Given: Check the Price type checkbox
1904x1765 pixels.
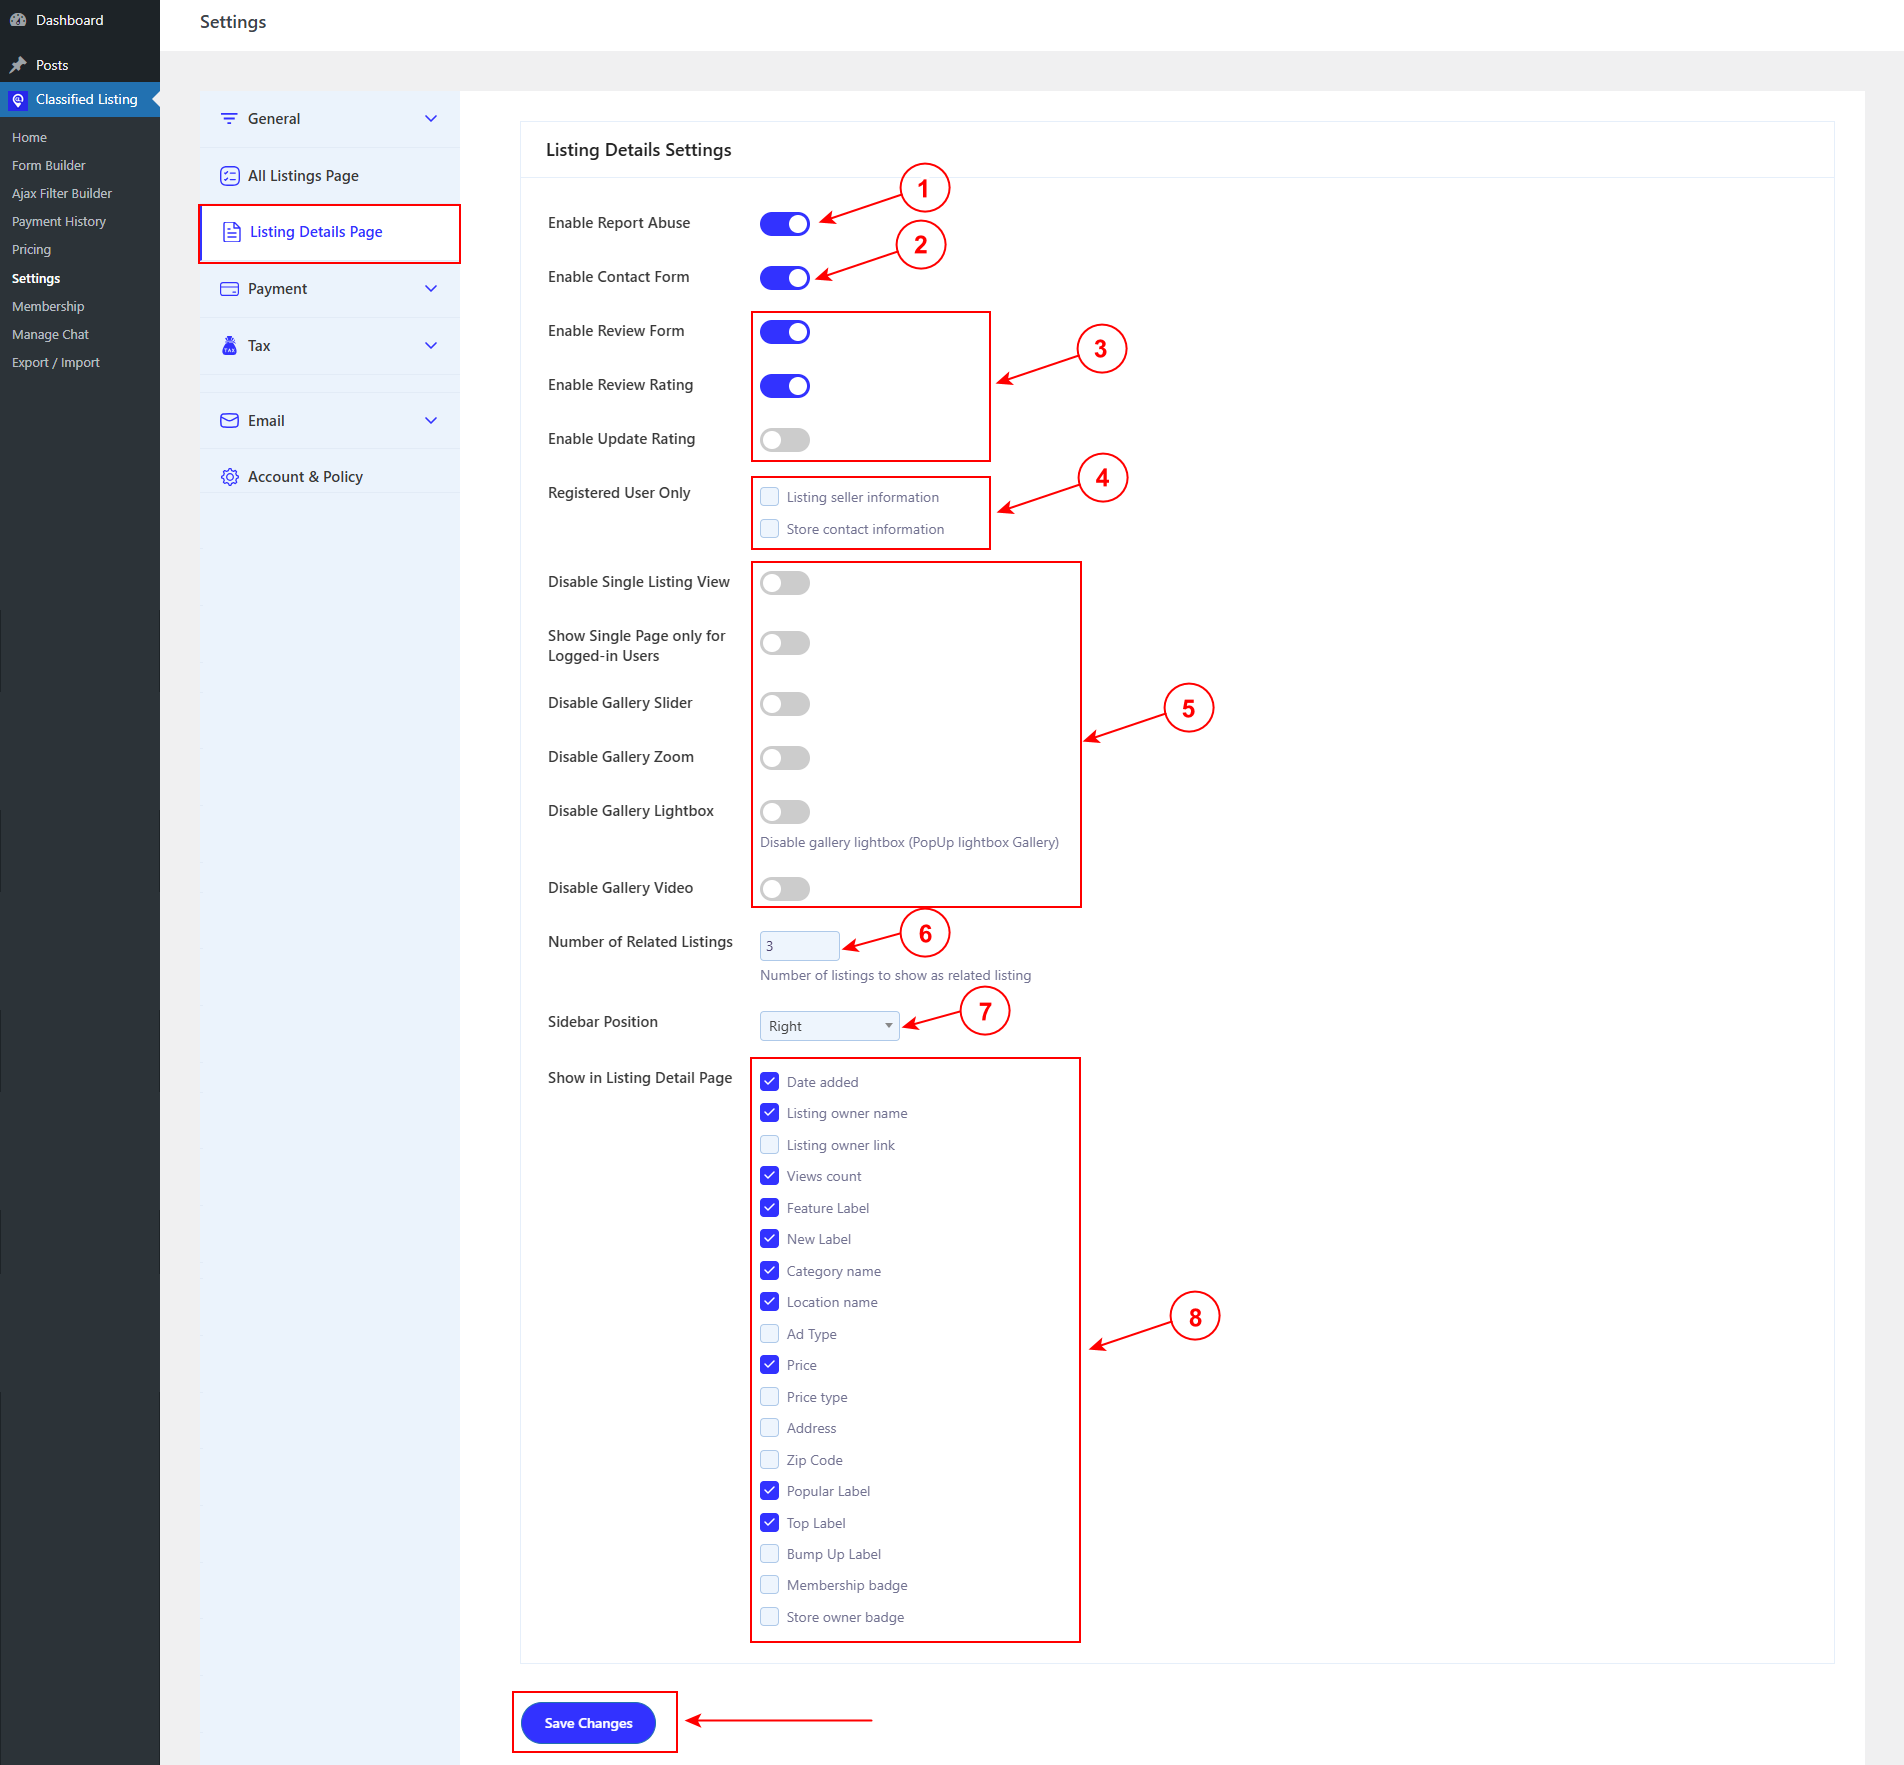Looking at the screenshot, I should point(770,1397).
